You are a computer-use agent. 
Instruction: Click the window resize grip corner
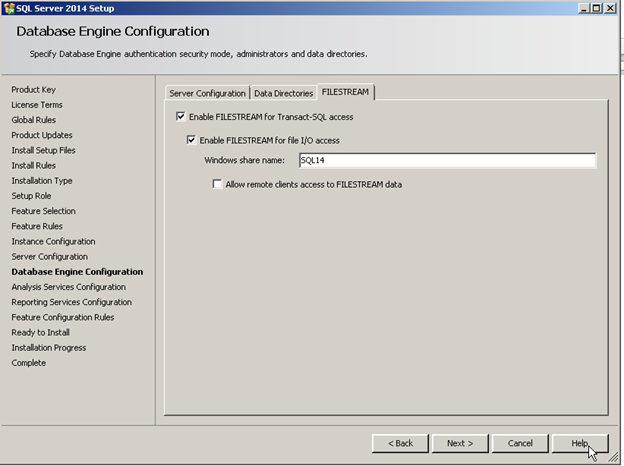614,457
